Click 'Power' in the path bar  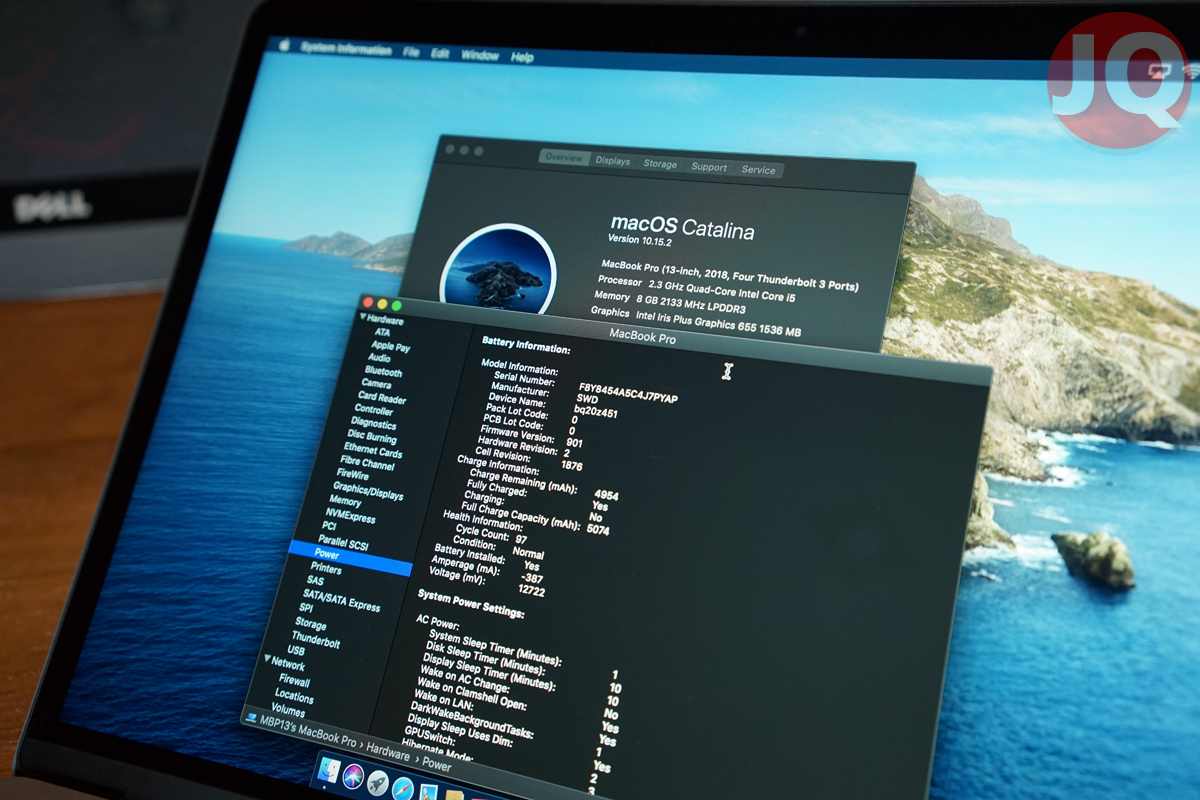tap(436, 765)
